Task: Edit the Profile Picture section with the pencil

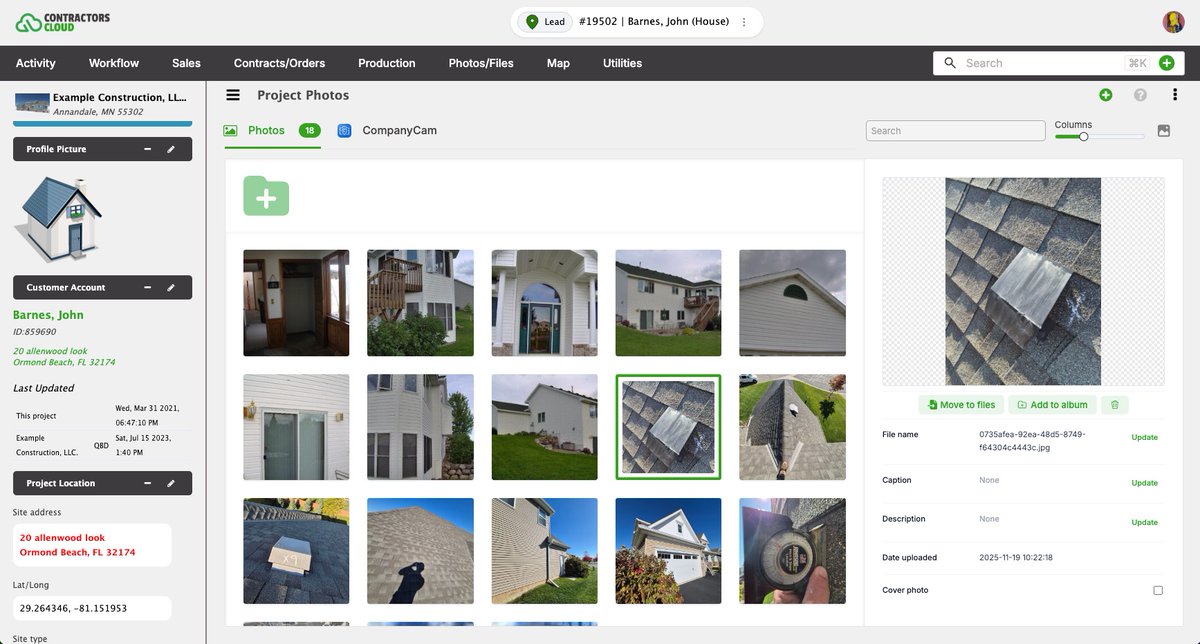Action: tap(171, 149)
